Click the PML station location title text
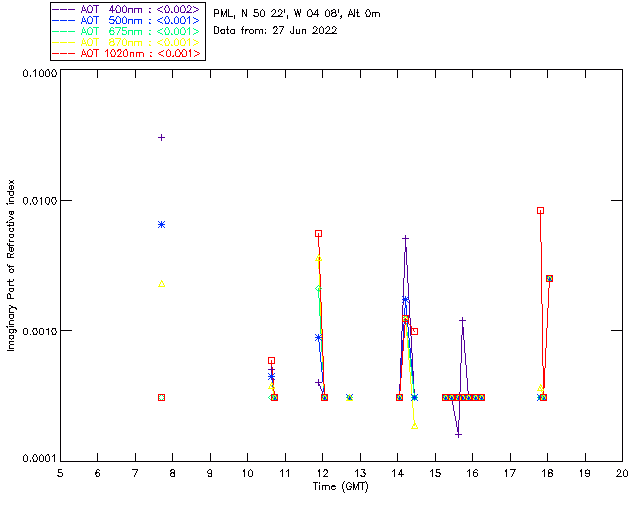Viewport: 640px width, 512px height. (x=297, y=14)
